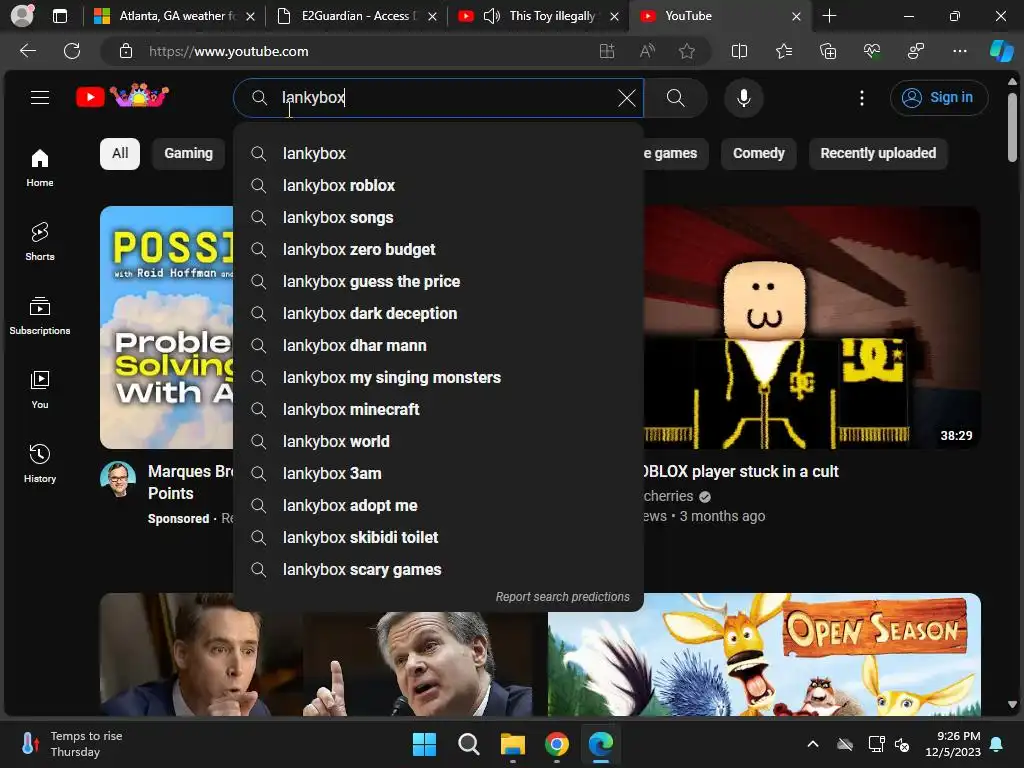This screenshot has width=1024, height=768.
Task: Start voice search with the microphone
Action: 743,98
